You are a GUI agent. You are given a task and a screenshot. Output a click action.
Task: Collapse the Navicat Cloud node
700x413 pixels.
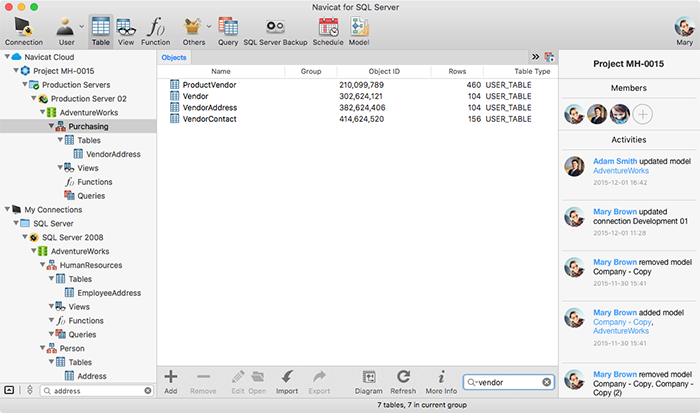point(7,57)
